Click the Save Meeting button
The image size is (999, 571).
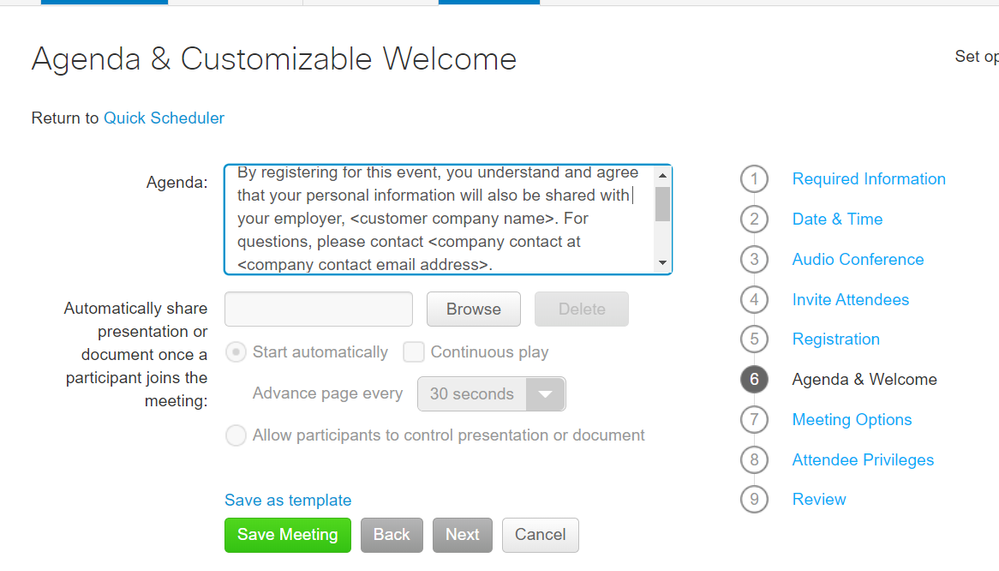point(287,535)
